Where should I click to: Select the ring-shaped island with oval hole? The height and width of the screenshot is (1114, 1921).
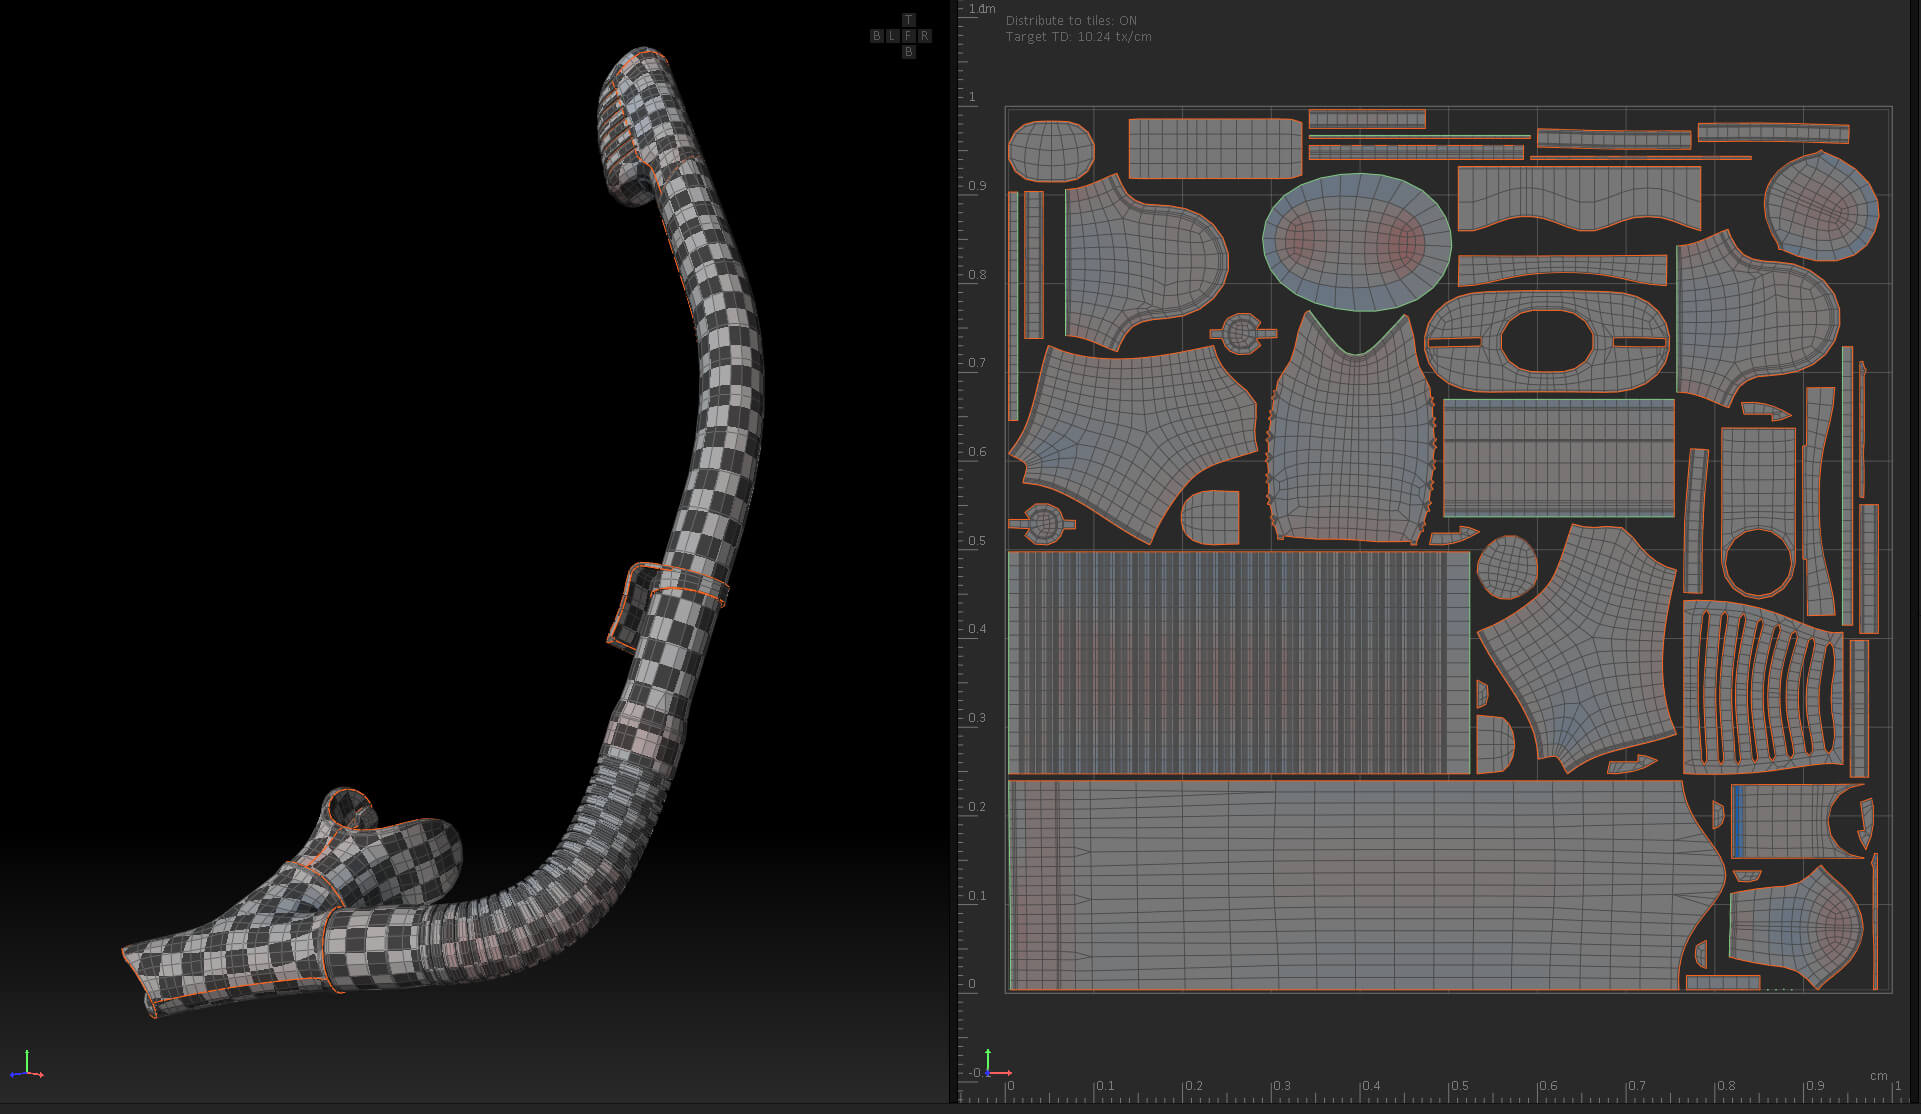pos(1546,341)
